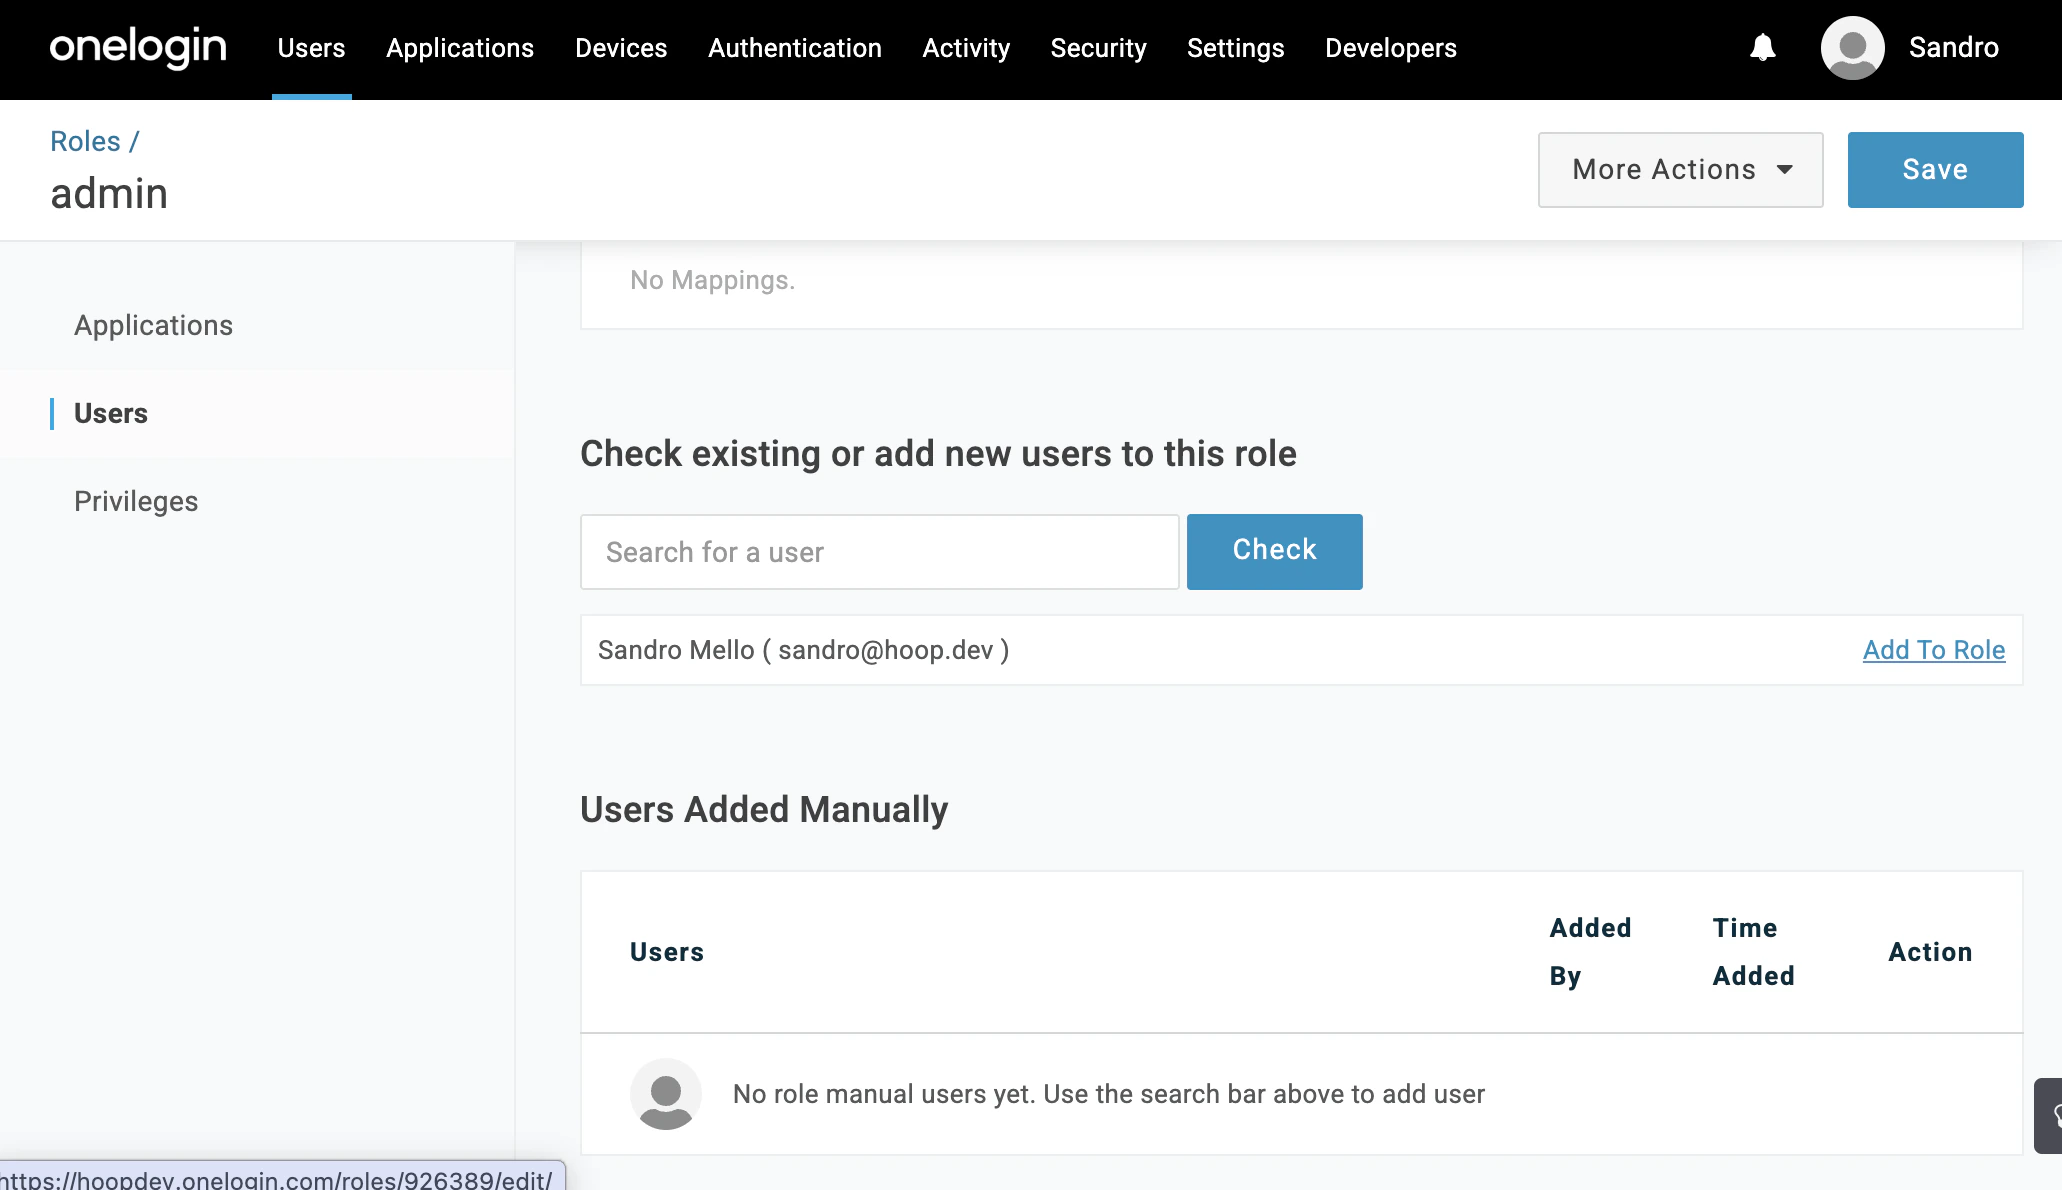Click the partially hidden widget at right edge
The image size is (2062, 1190).
[x=2050, y=1115]
